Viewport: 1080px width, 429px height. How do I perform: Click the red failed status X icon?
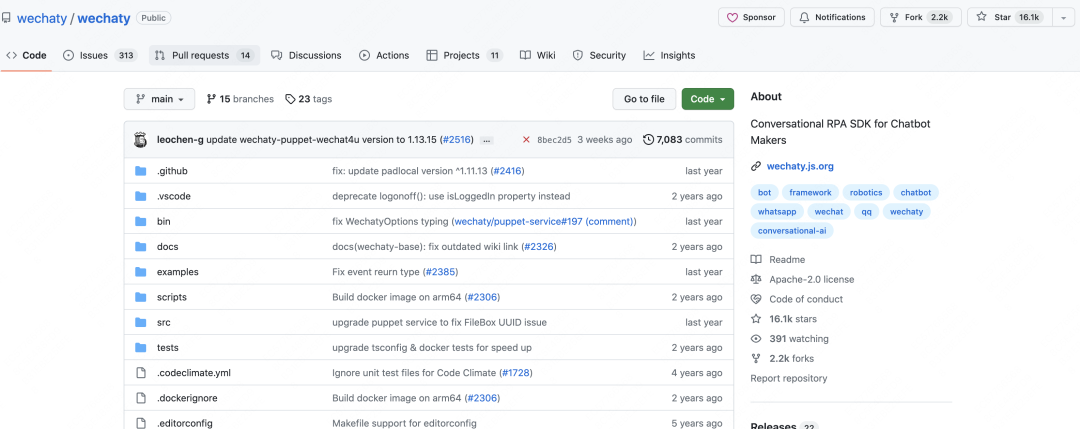point(526,140)
